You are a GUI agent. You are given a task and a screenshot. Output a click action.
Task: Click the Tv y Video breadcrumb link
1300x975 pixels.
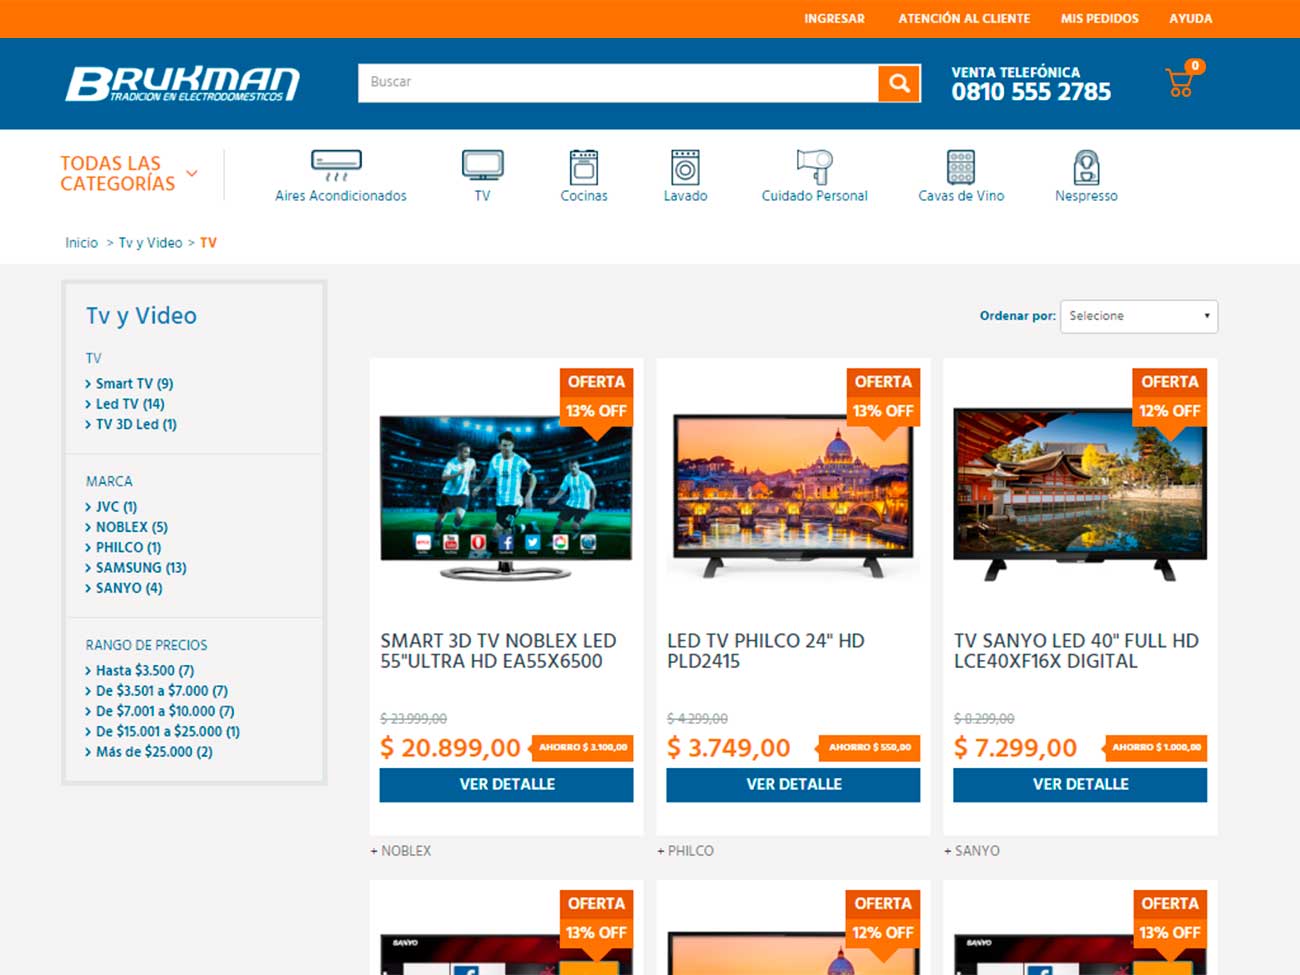[151, 243]
